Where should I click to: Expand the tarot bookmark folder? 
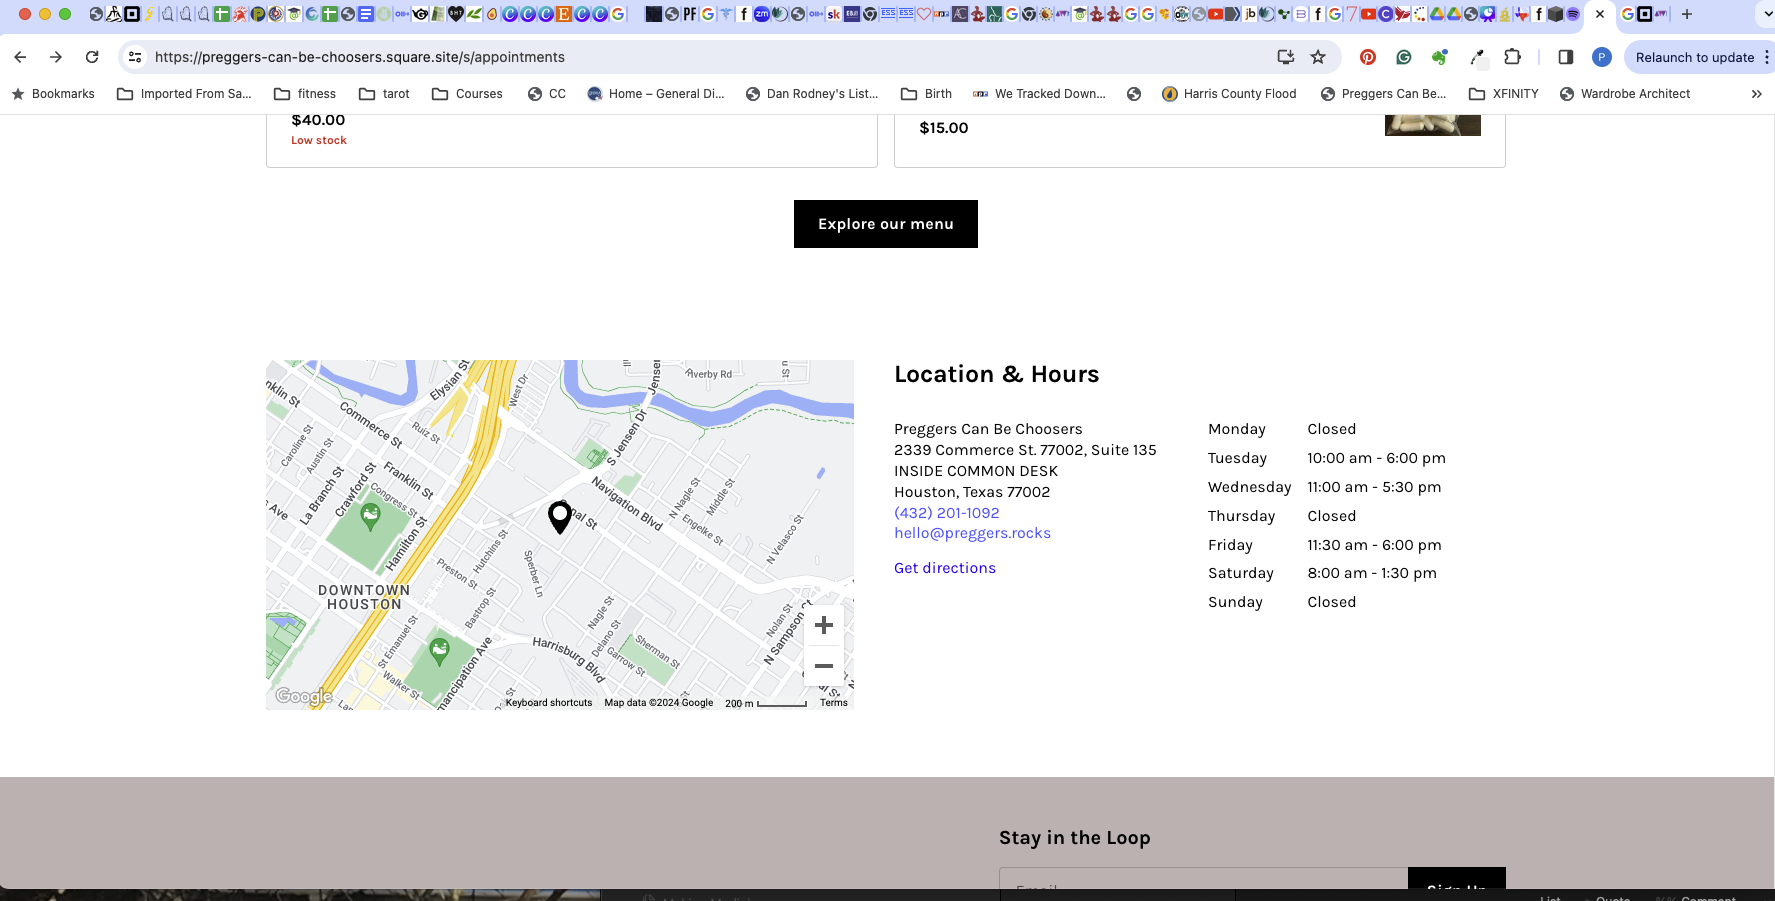tap(384, 94)
